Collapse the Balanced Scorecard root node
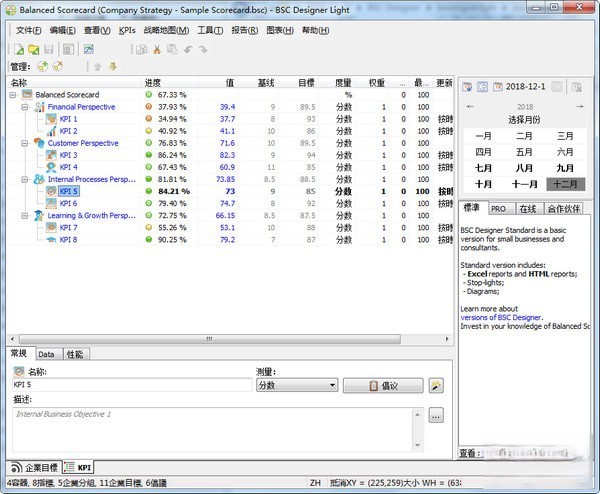Viewport: 600px width, 494px height. click(x=12, y=95)
